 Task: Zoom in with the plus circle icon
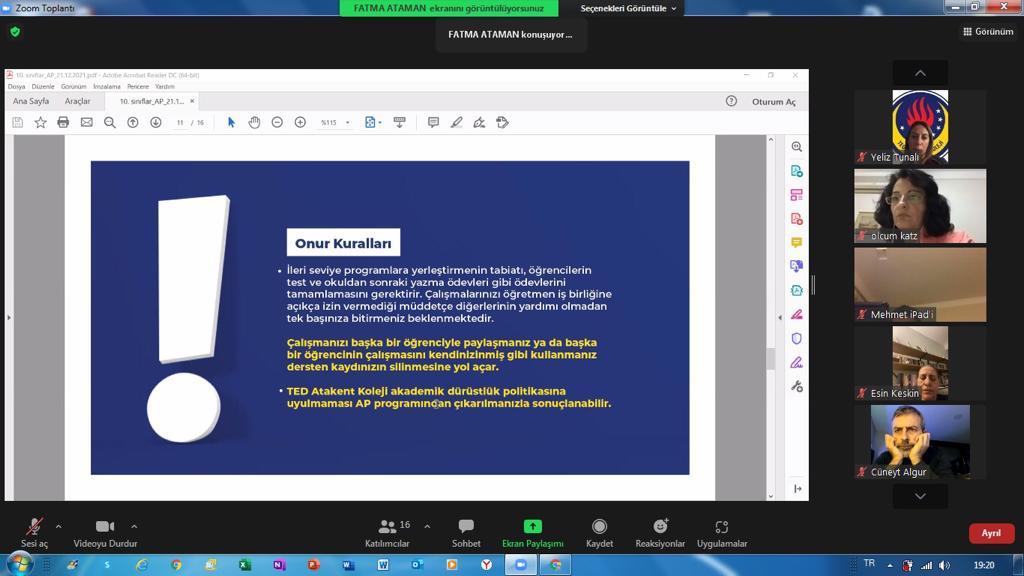coord(300,122)
